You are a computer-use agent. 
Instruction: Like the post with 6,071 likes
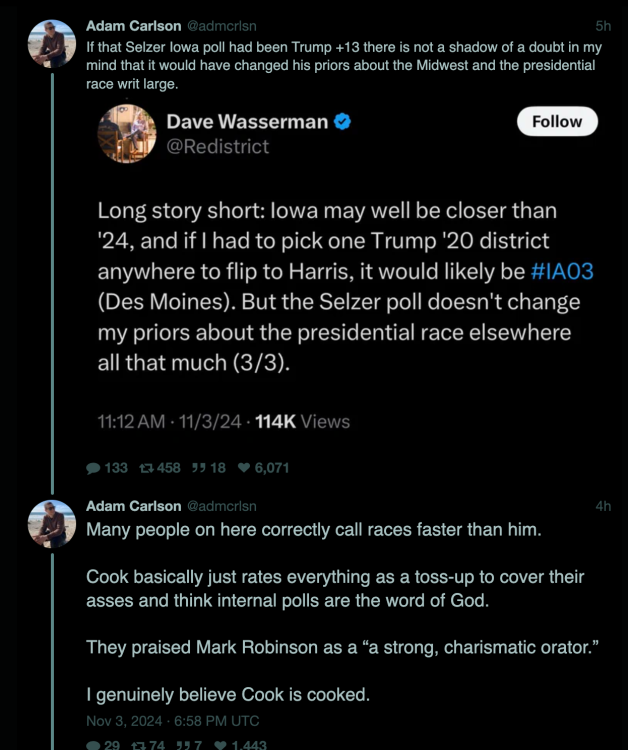[244, 467]
